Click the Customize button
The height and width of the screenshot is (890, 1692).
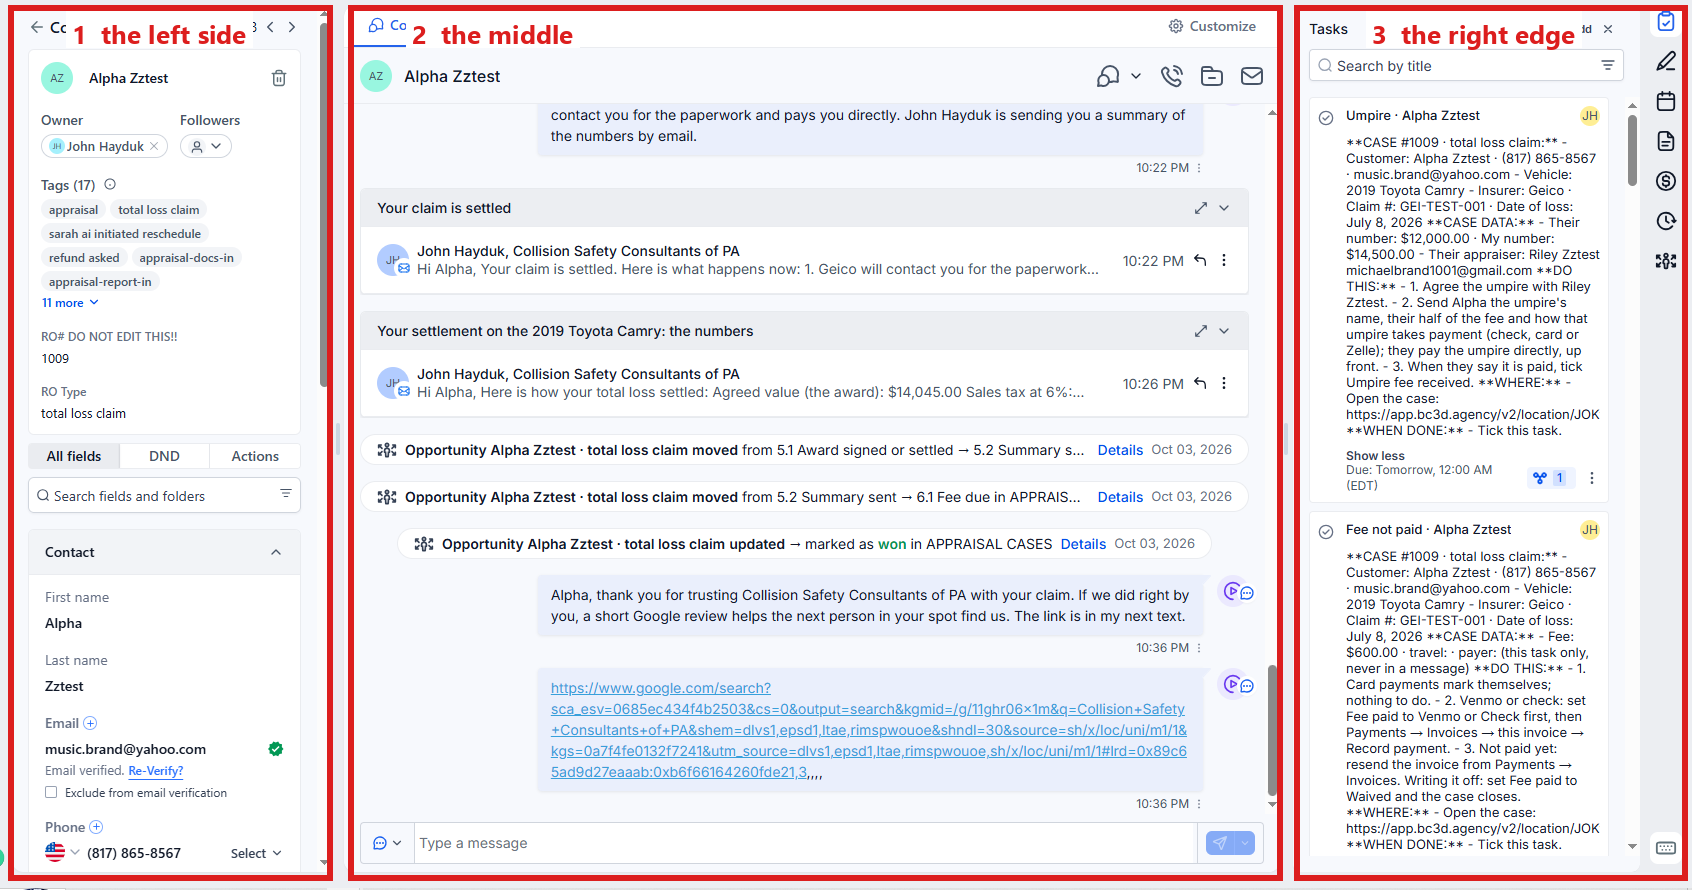1212,26
